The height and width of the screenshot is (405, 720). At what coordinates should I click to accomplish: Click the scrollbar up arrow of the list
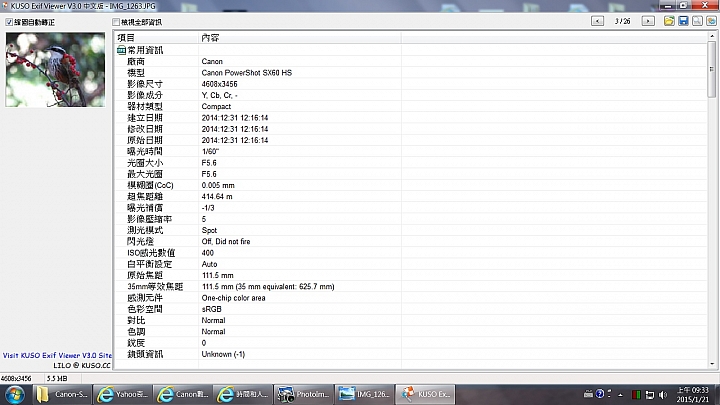pos(712,36)
